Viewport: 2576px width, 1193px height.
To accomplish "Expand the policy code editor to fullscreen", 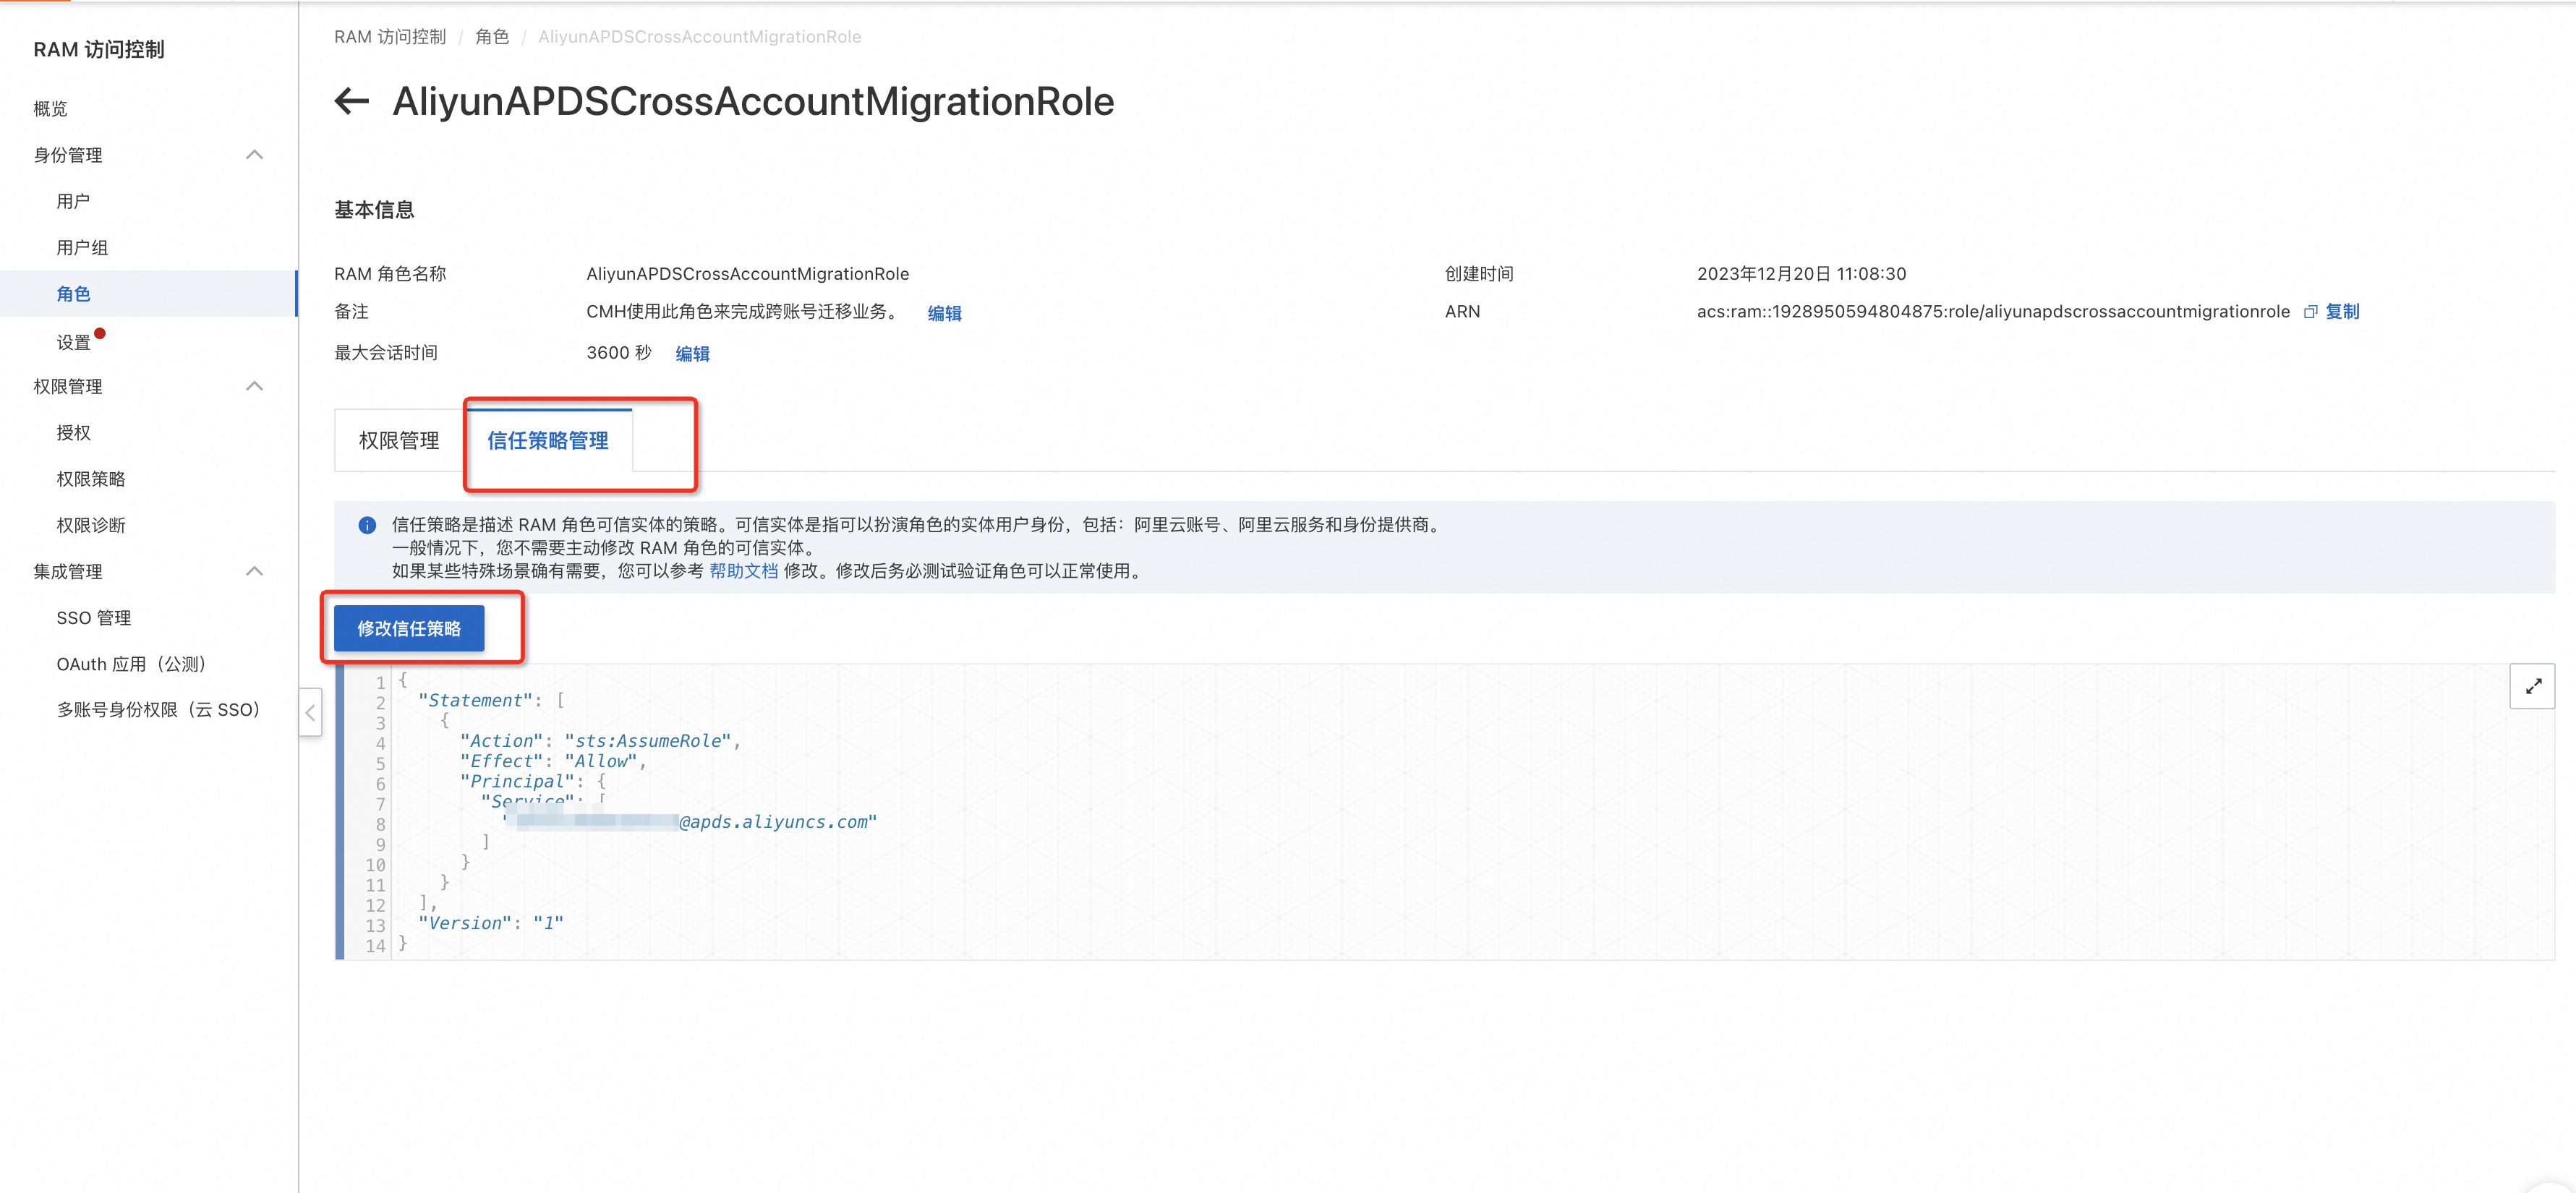I will click(2532, 686).
